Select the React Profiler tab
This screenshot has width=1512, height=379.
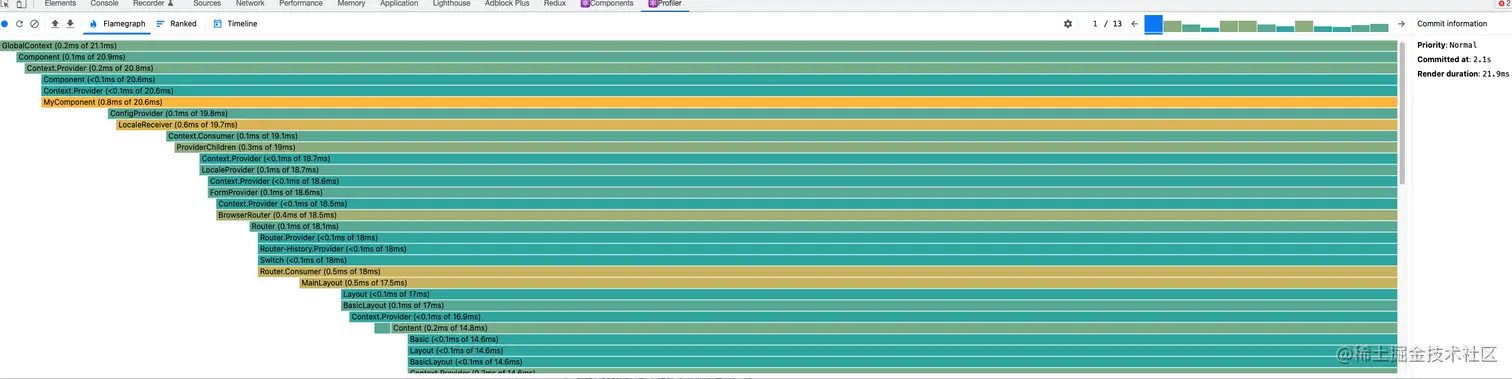665,4
